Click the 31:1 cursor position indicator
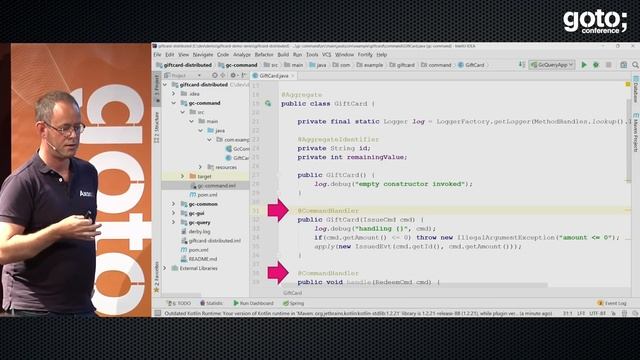Image resolution: width=640 pixels, height=360 pixels. 567,313
